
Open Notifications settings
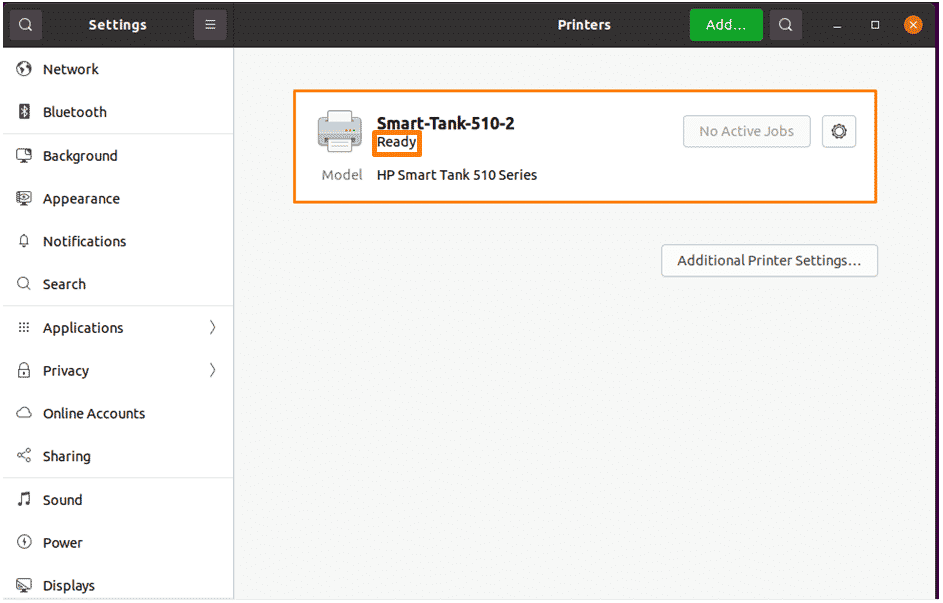(118, 241)
